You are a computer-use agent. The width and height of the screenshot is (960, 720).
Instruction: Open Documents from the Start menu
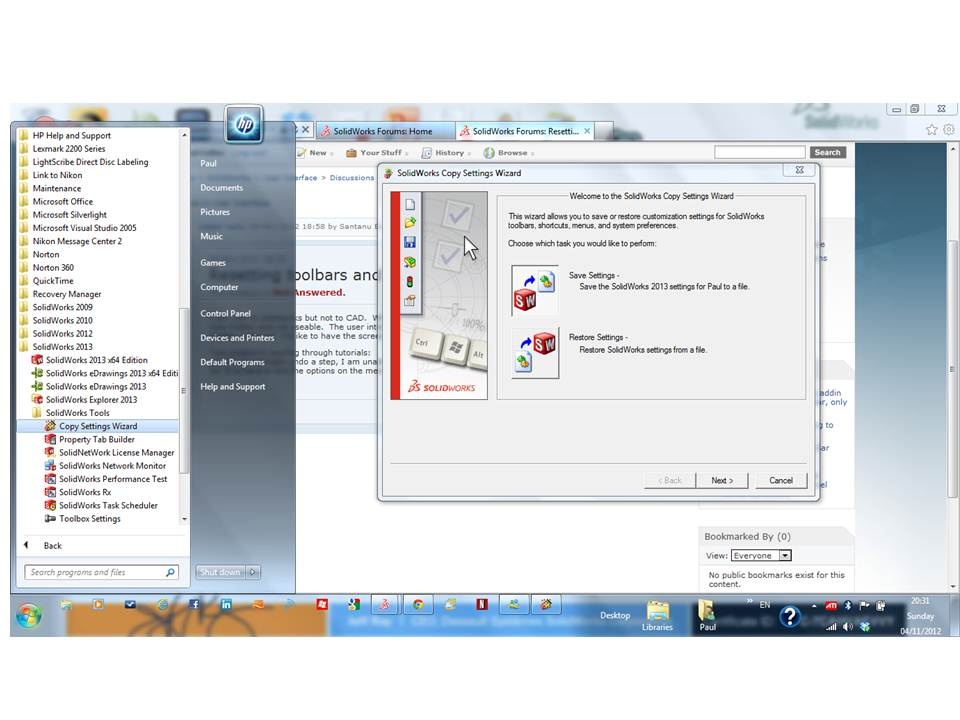(222, 188)
